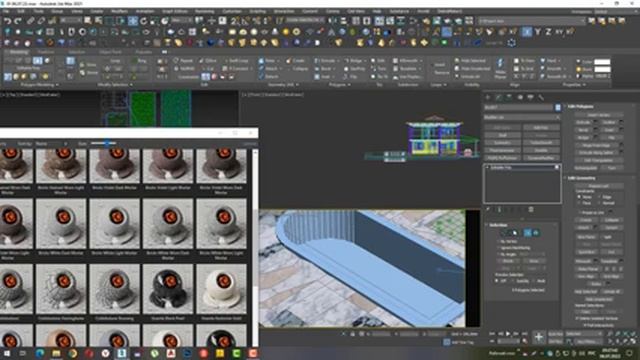Click the Zoom Extents viewport icon
This screenshot has width=640, height=360.
coord(626,333)
